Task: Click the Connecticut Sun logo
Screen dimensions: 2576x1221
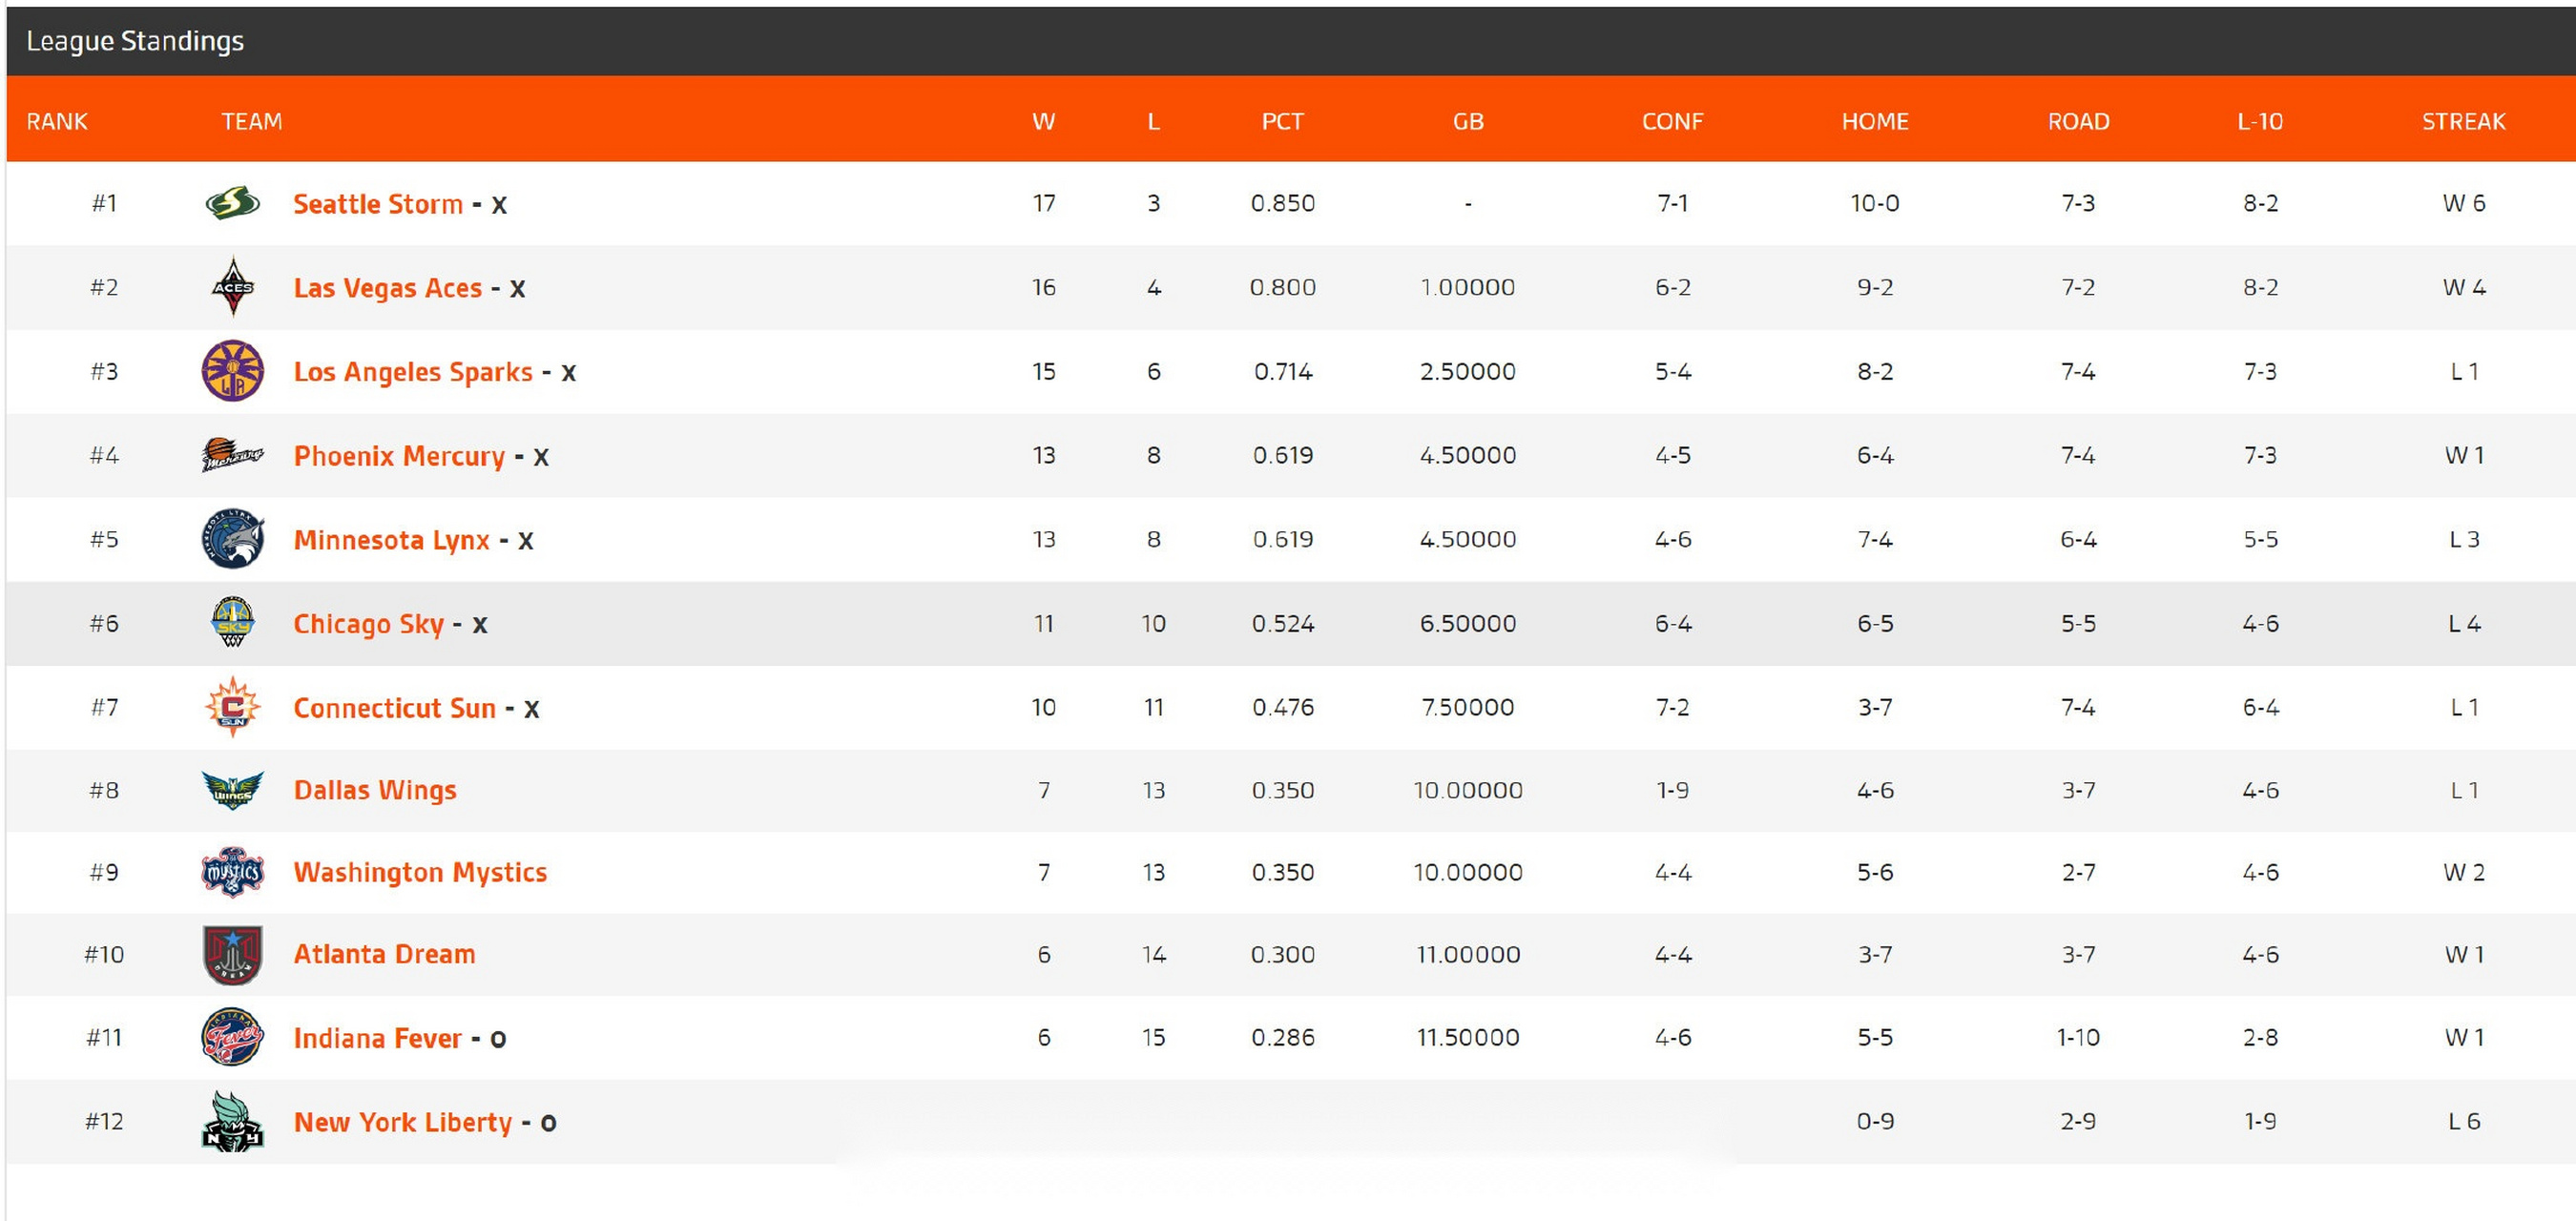Action: [232, 707]
